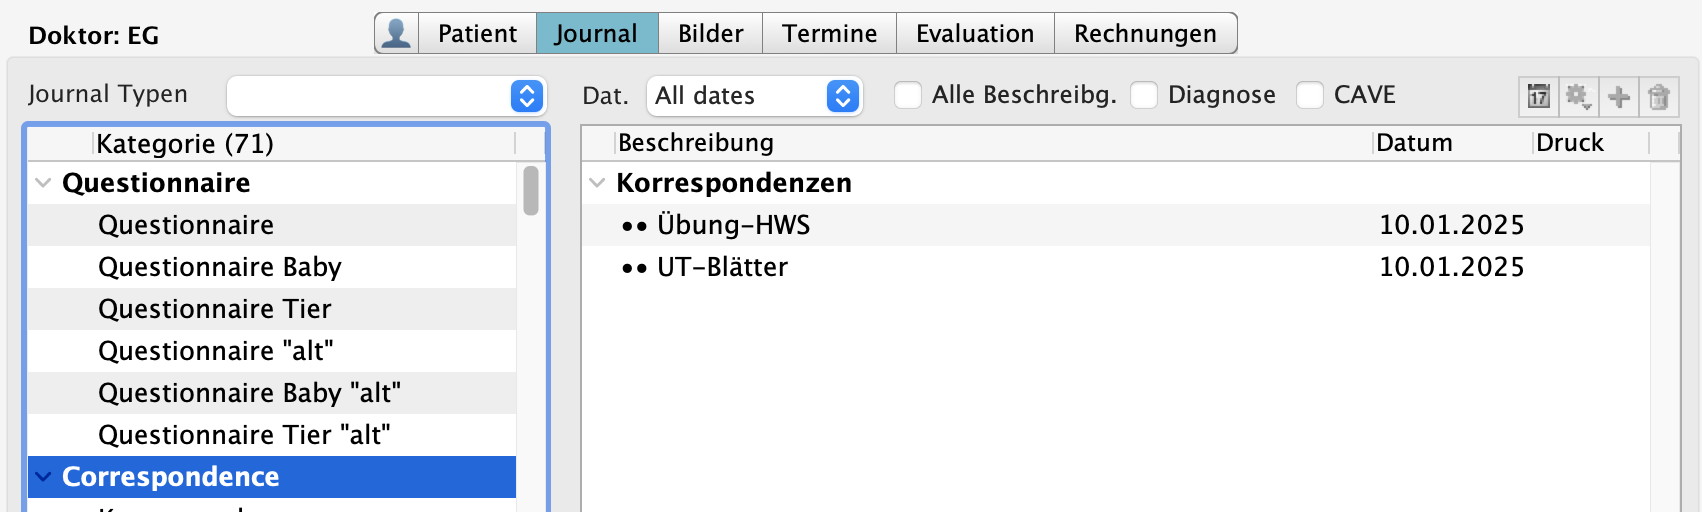Enable the Alle Beschreibg. checkbox
The height and width of the screenshot is (512, 1702).
(908, 95)
